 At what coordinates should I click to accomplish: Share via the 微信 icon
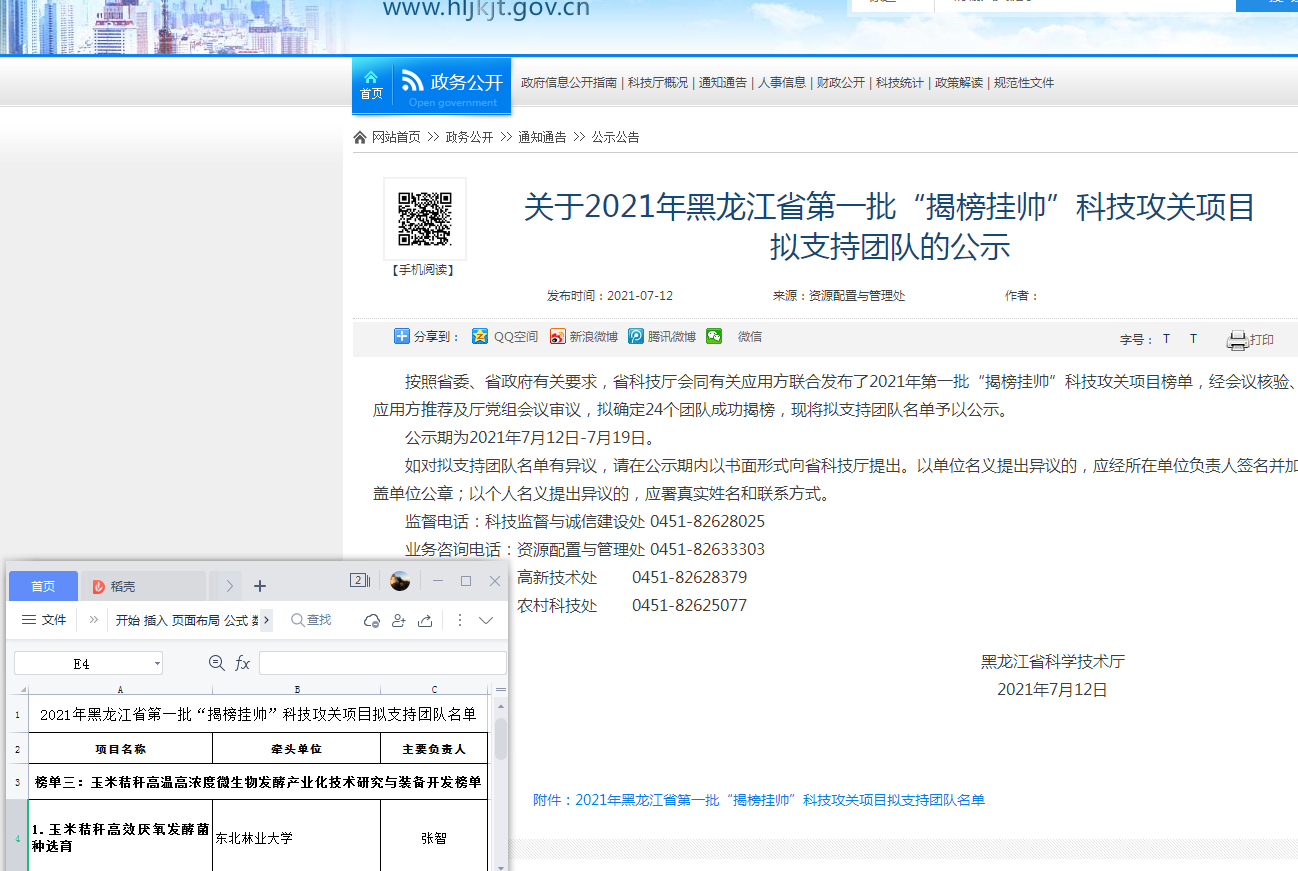tap(714, 337)
